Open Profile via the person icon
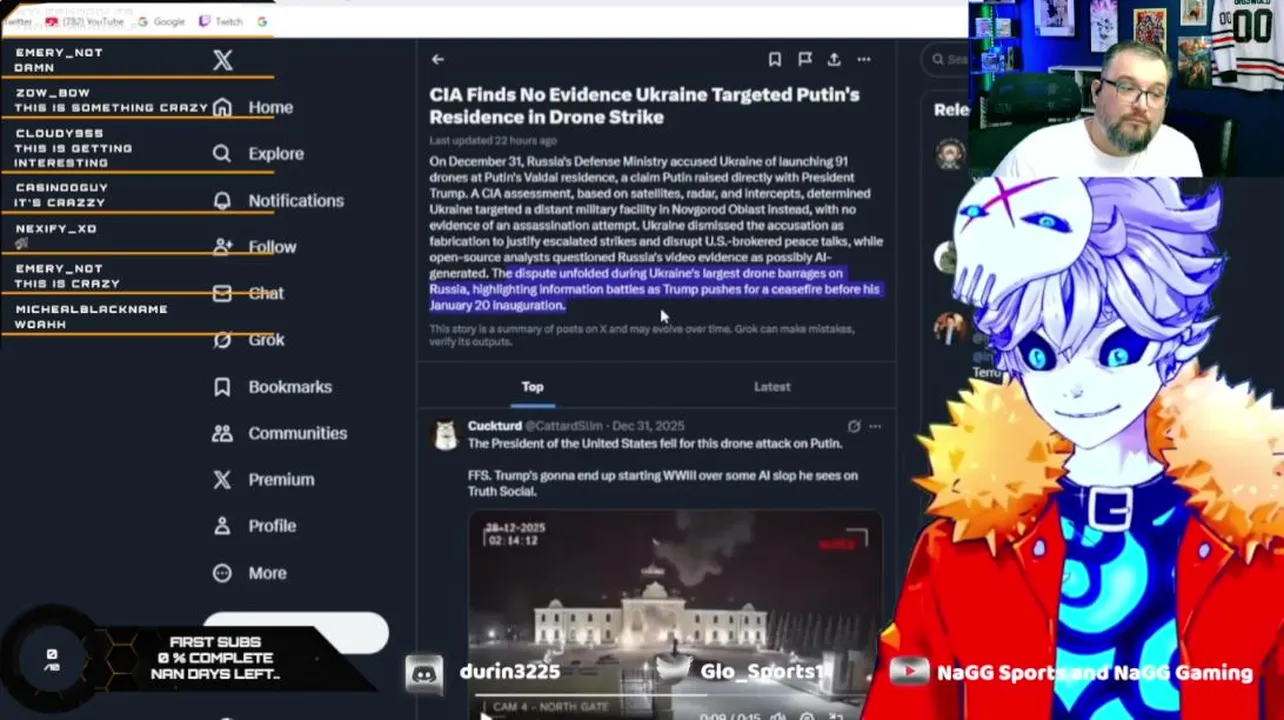 [x=222, y=526]
